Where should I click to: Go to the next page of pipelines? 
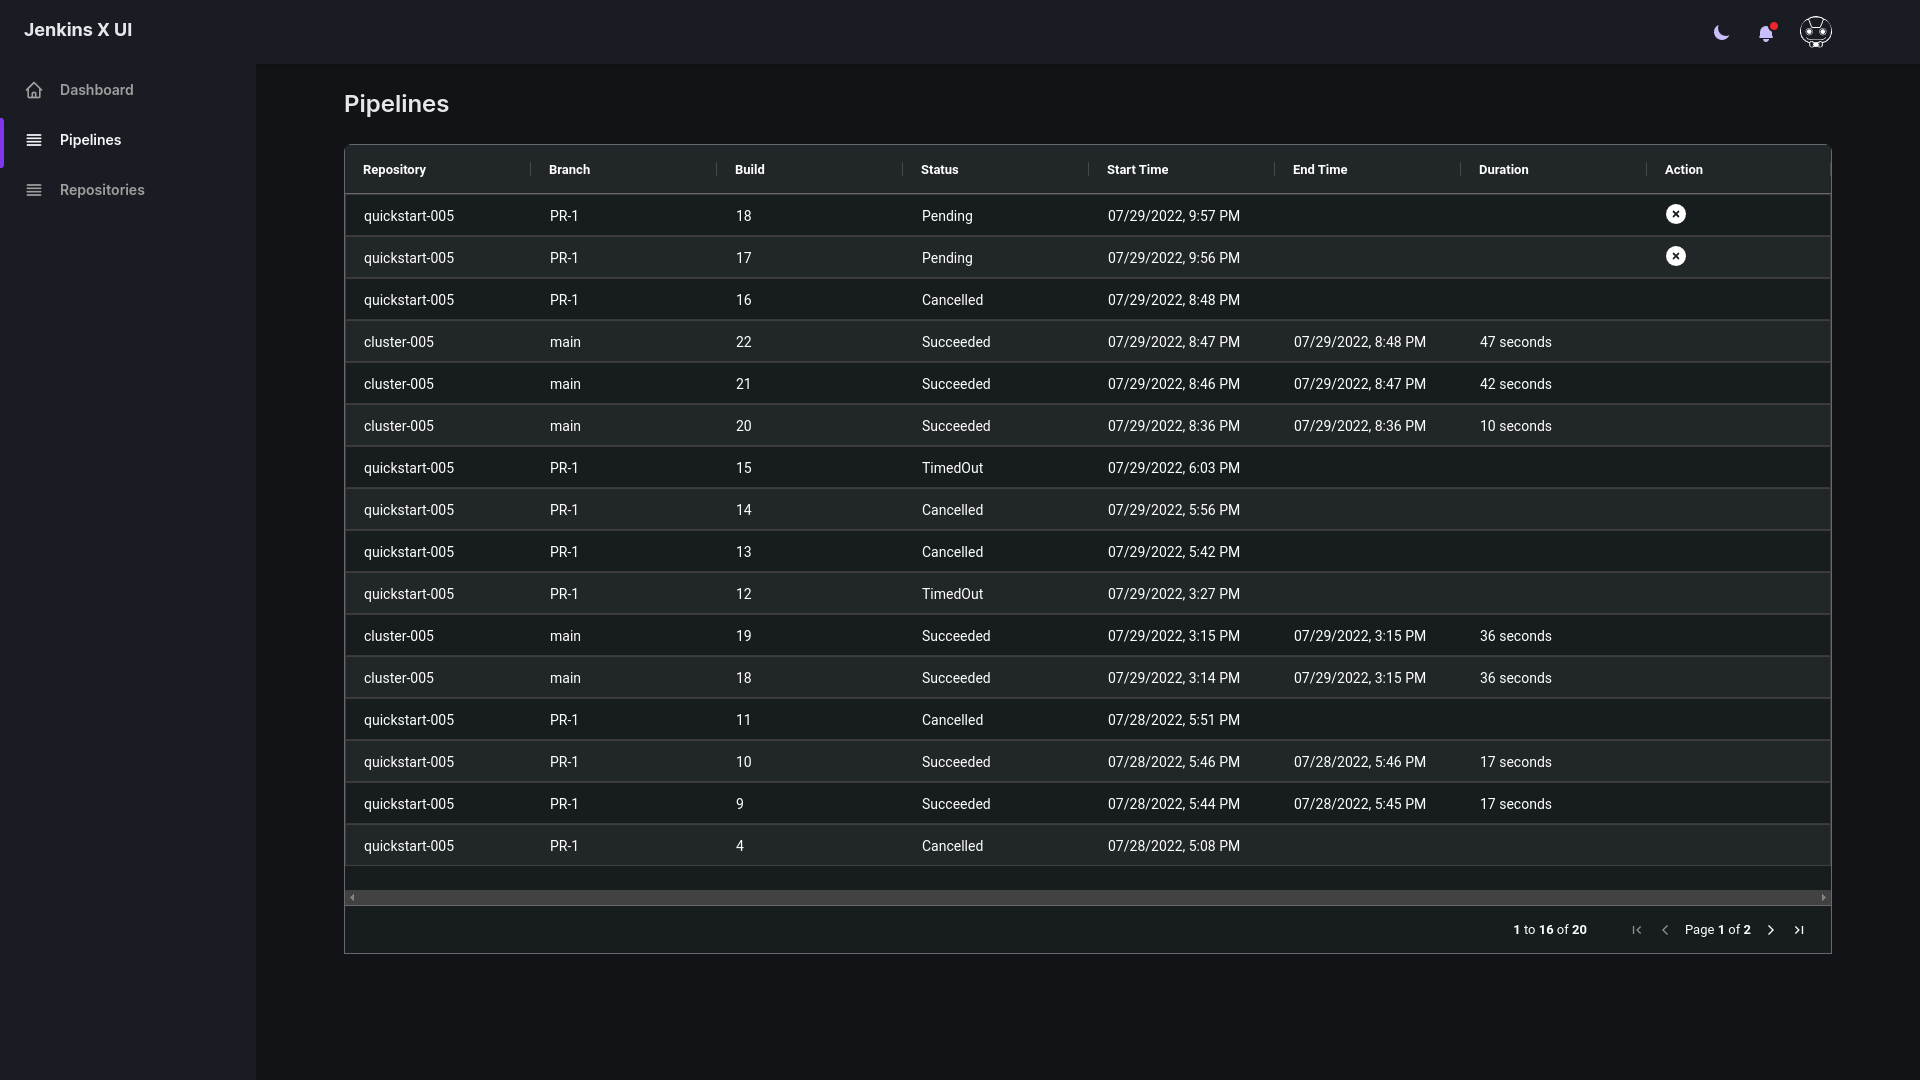pos(1770,930)
